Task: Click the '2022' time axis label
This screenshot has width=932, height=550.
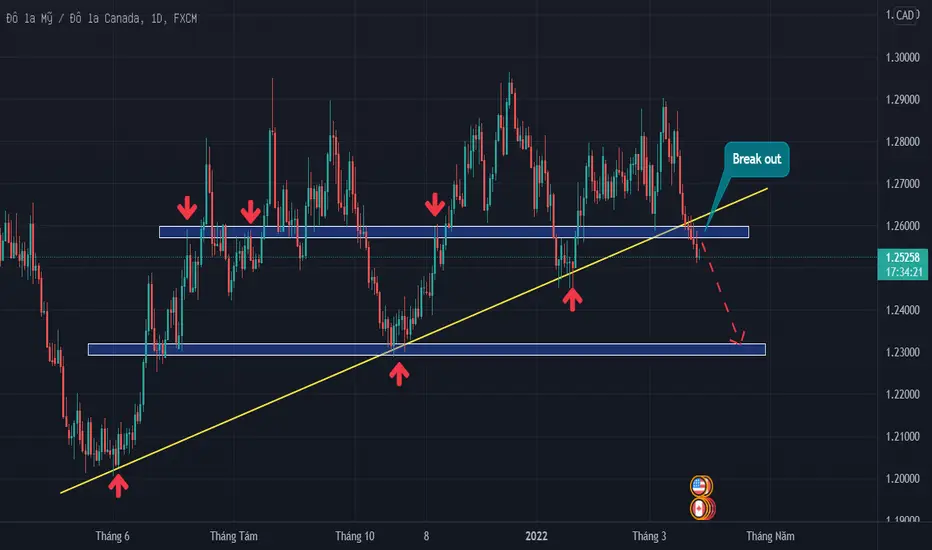Action: (536, 536)
